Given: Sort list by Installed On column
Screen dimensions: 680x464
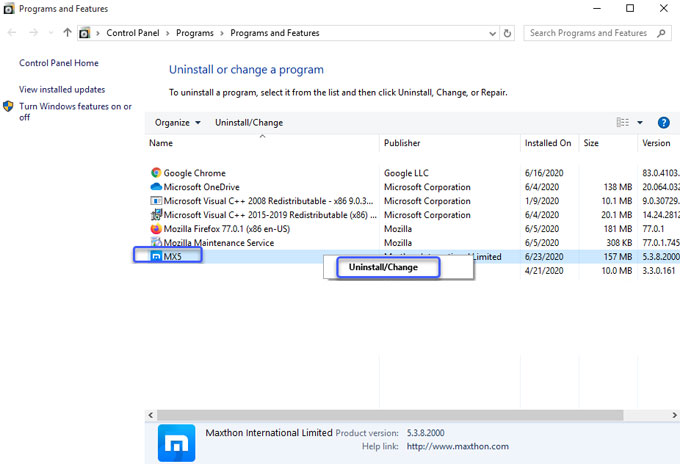Looking at the screenshot, I should (549, 143).
